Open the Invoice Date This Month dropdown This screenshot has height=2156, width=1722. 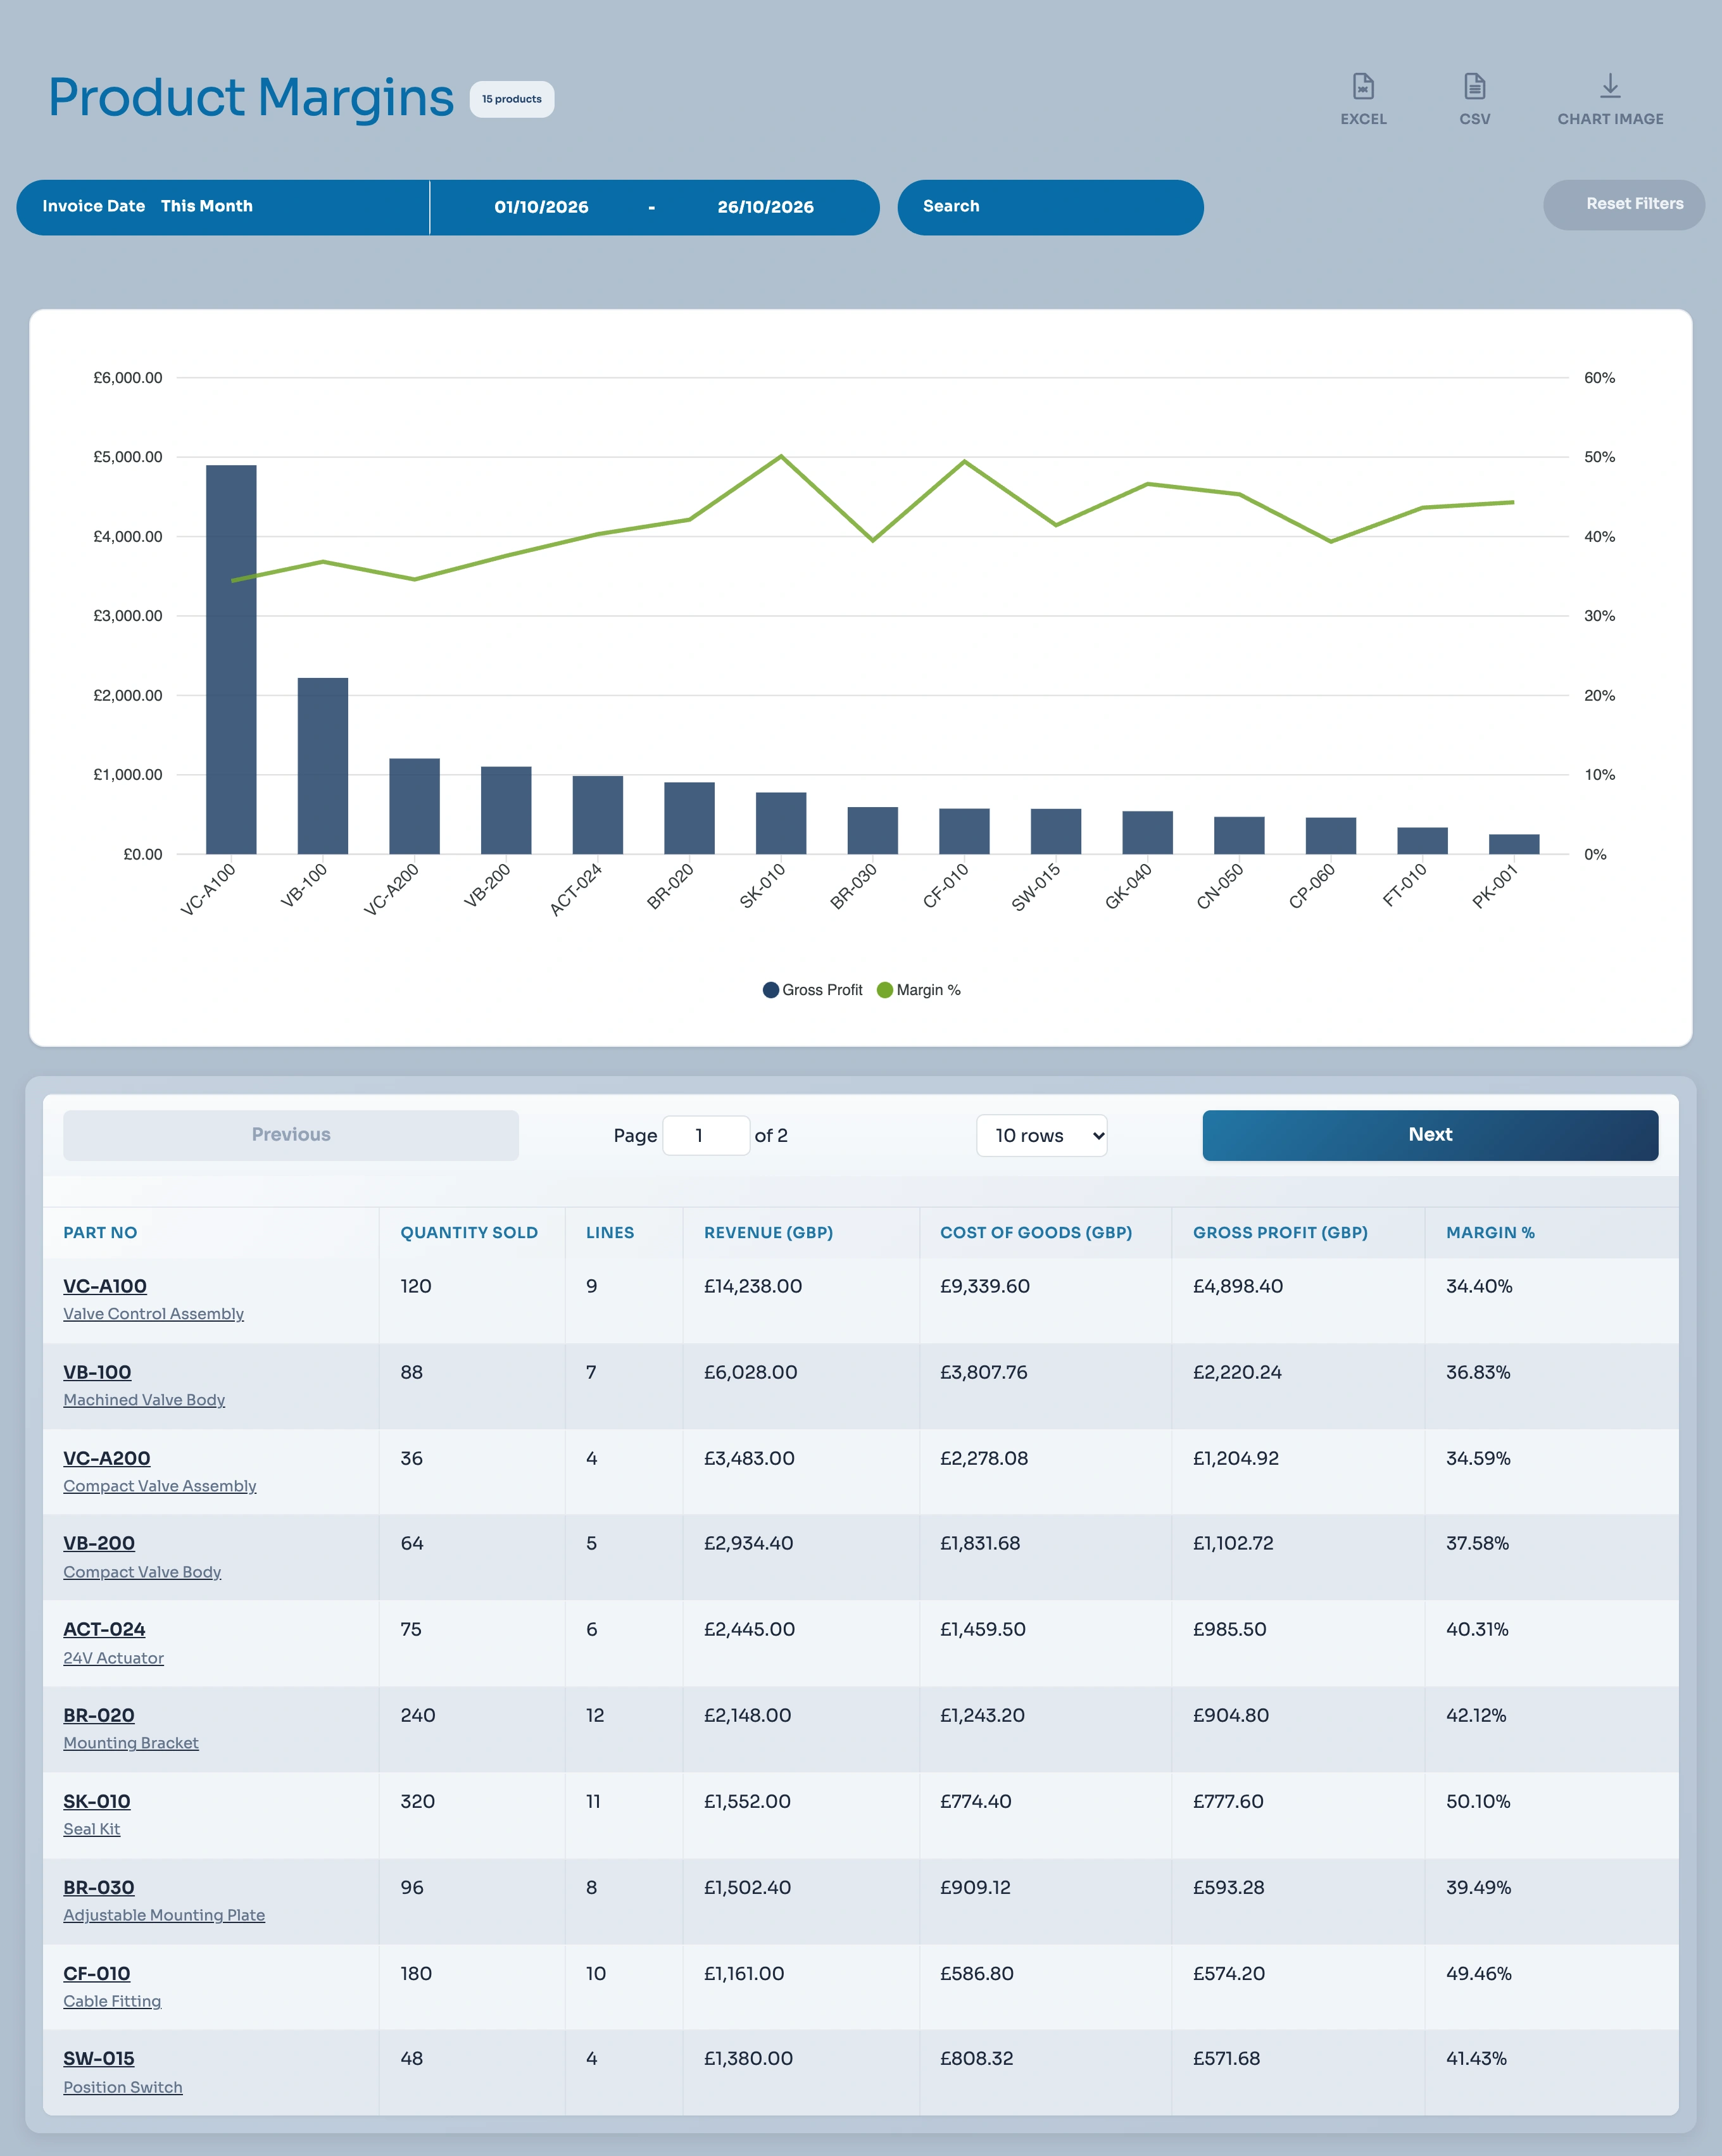pos(223,207)
